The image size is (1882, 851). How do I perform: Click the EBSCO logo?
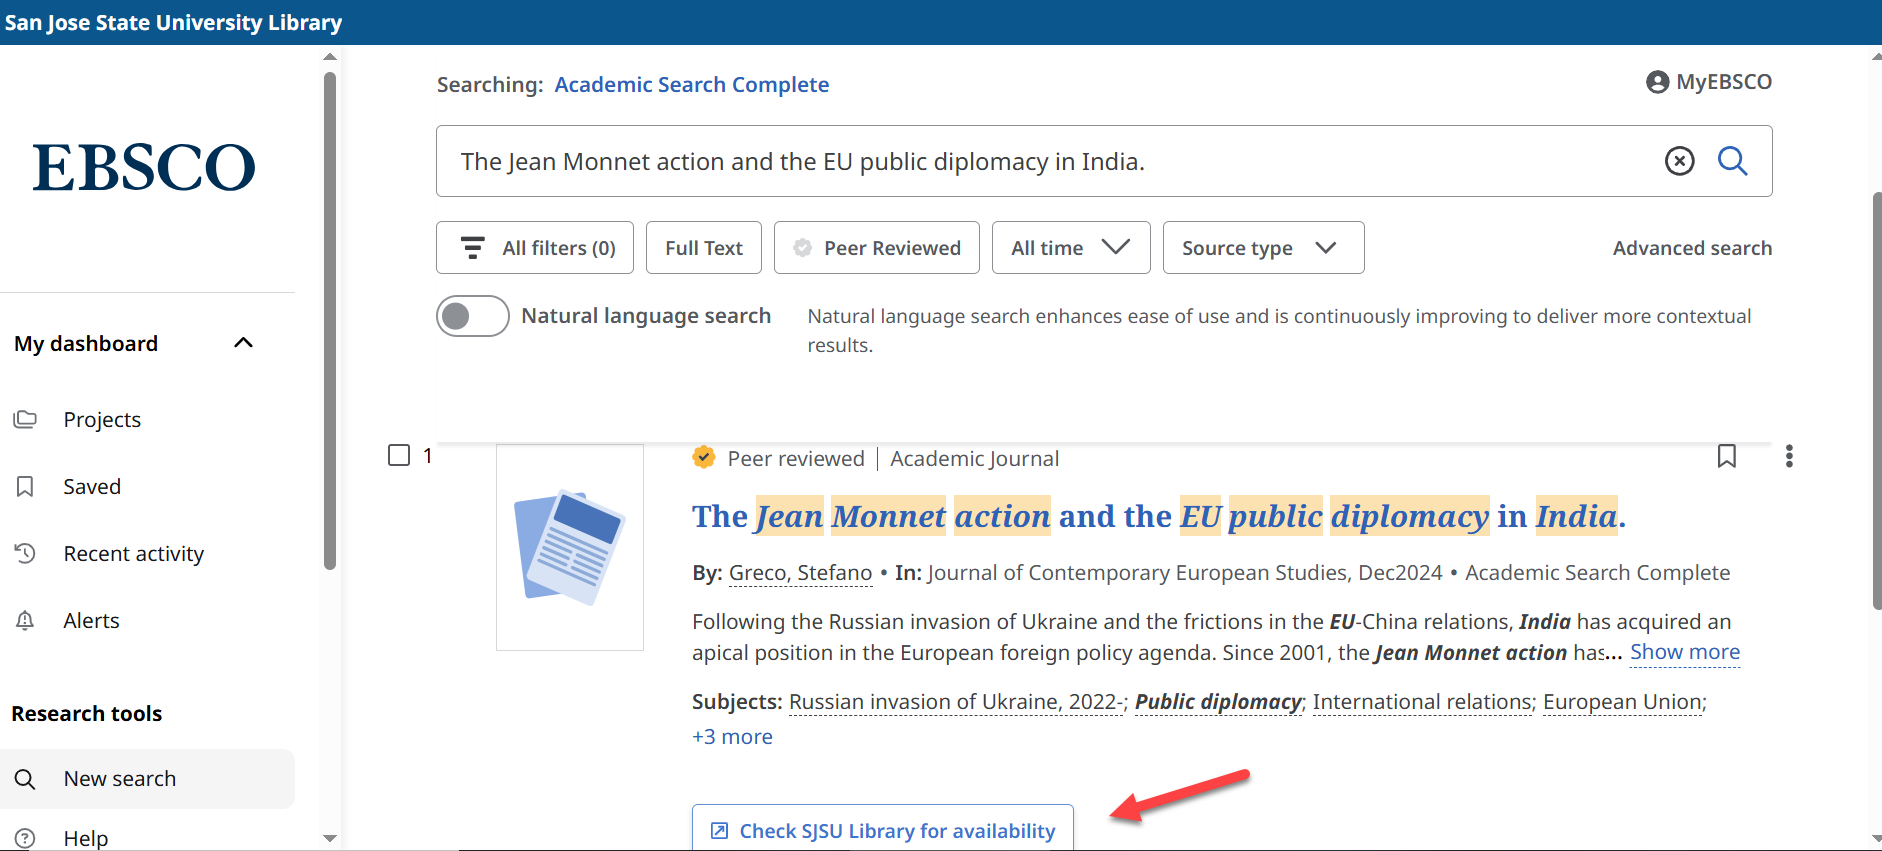point(144,167)
